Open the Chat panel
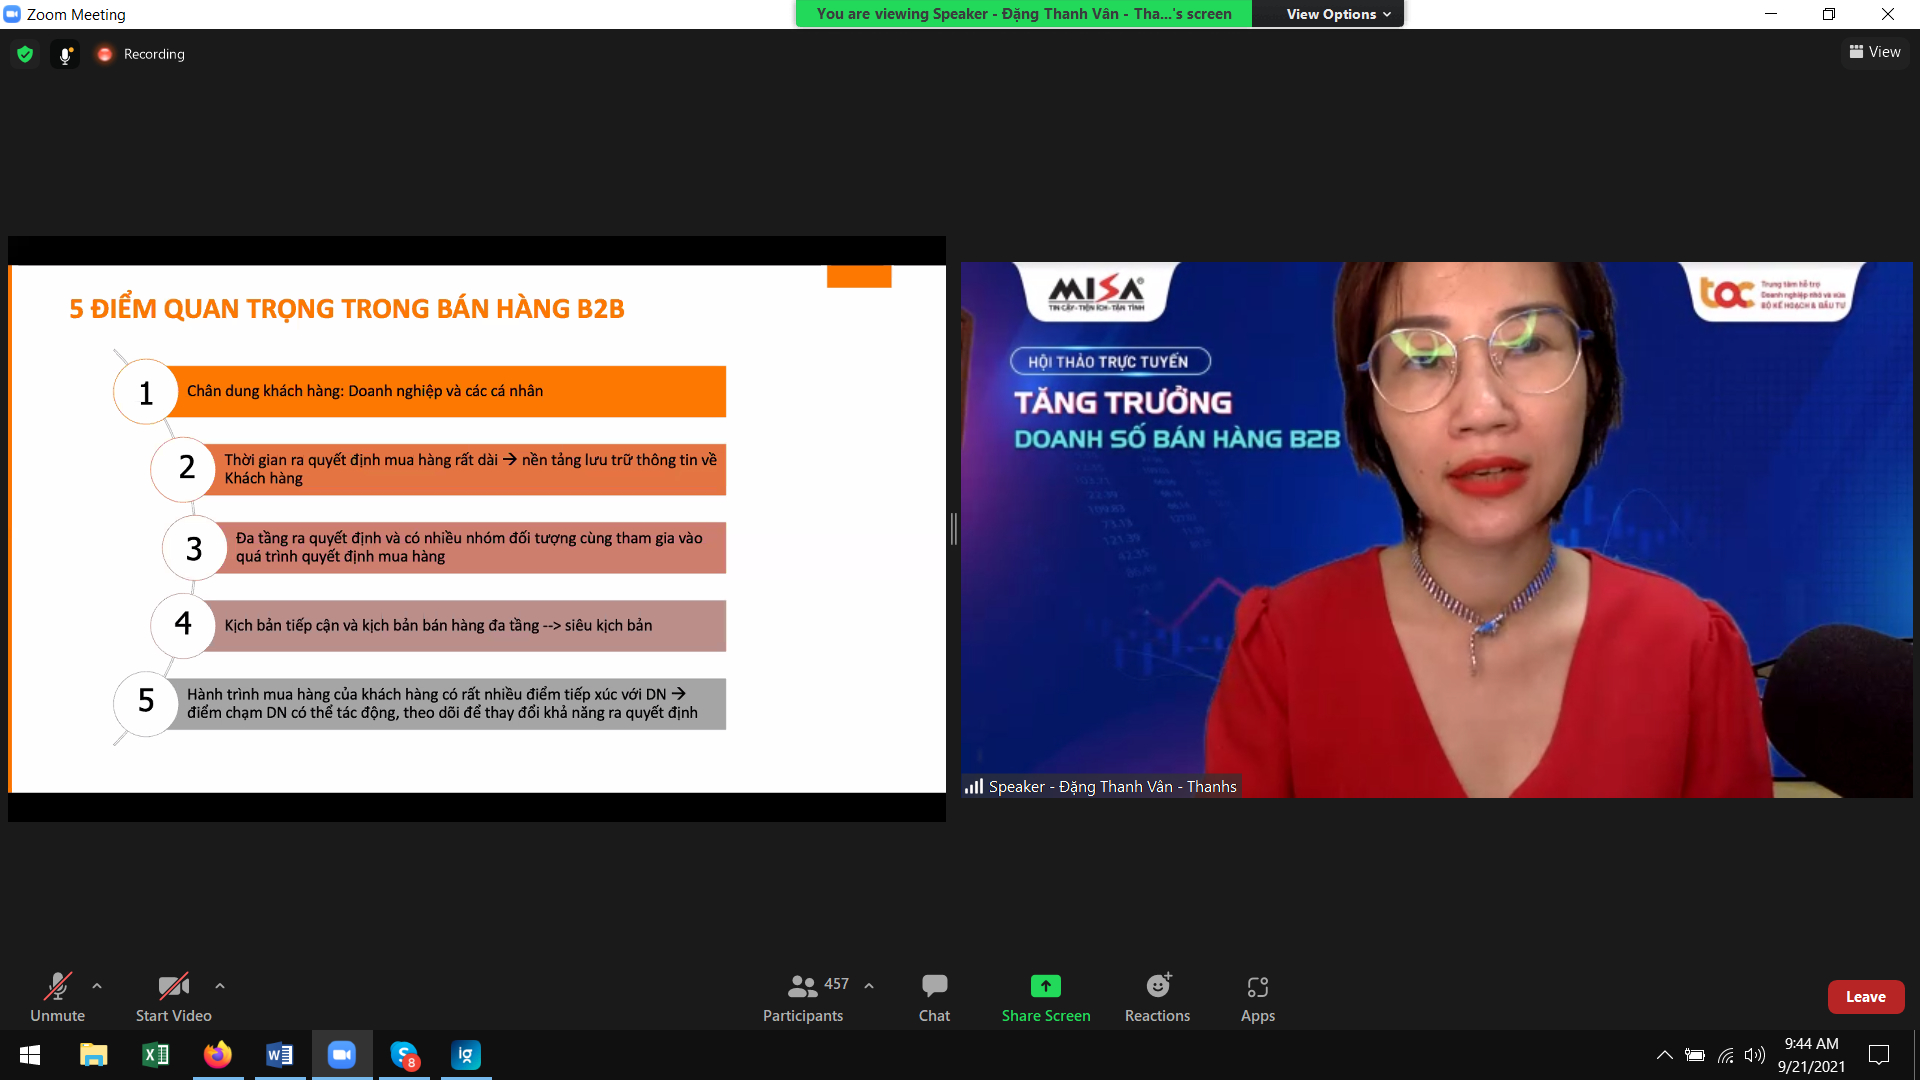The height and width of the screenshot is (1080, 1920). (x=934, y=997)
